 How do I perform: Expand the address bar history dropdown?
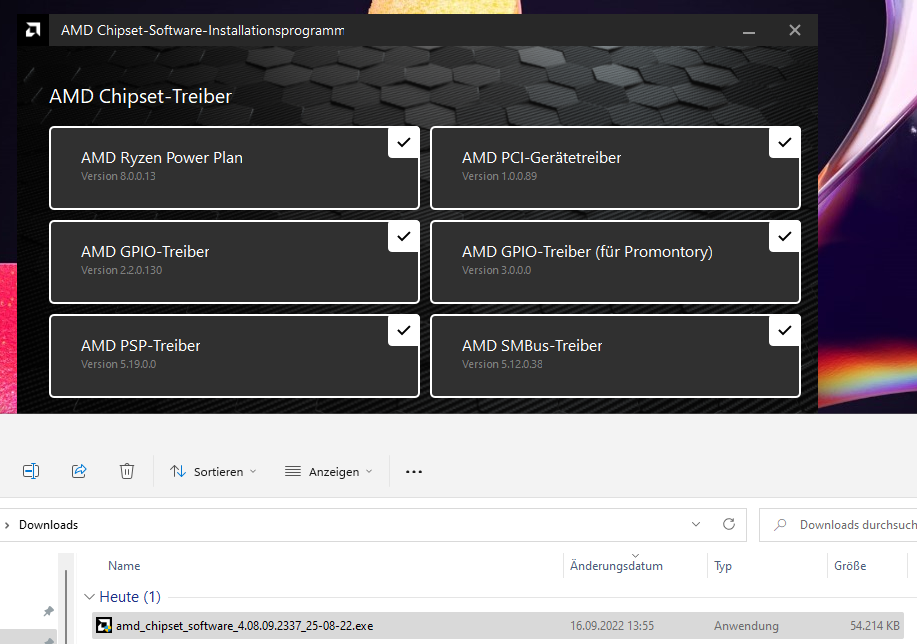(x=696, y=524)
